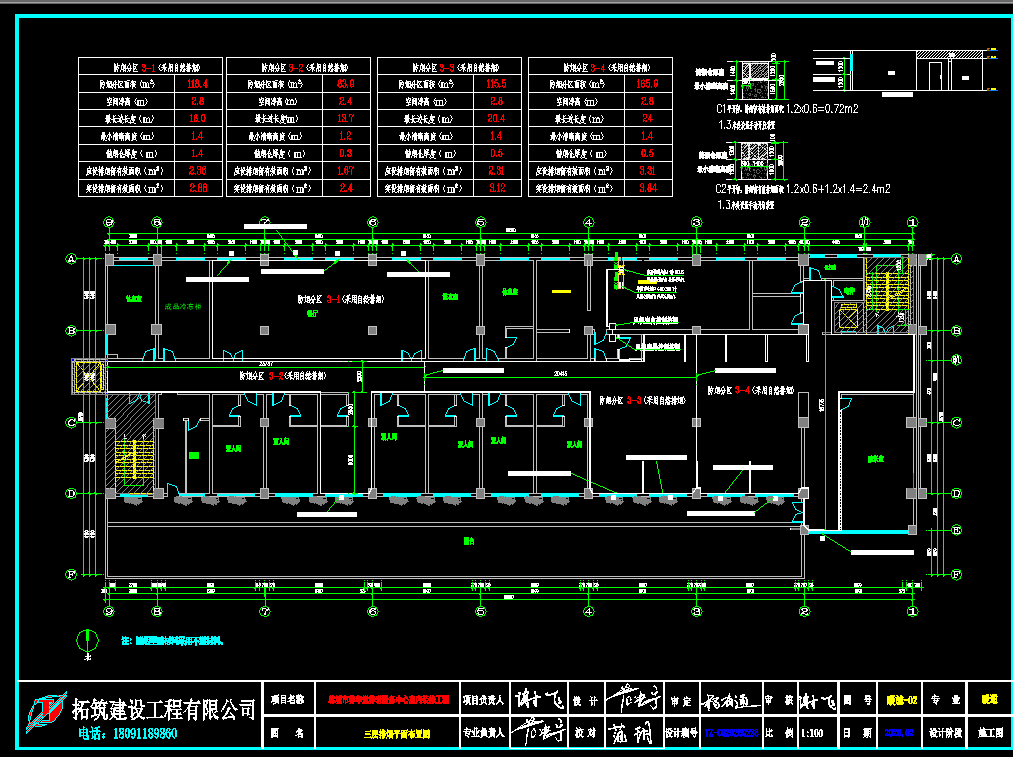Click the company name 拓筑建设工程有限公司

coord(164,709)
